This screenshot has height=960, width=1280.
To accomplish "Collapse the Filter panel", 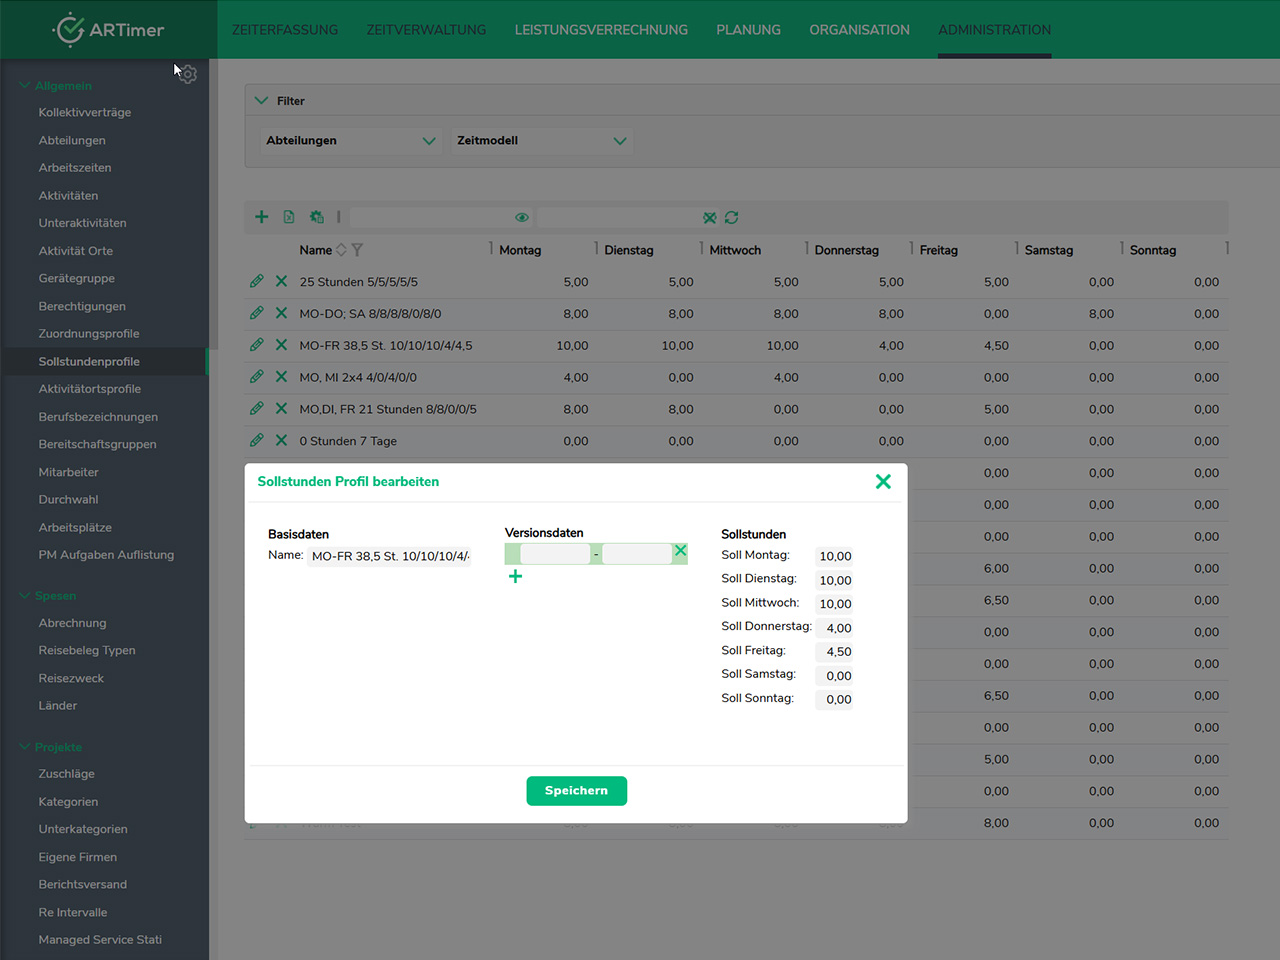I will tap(262, 101).
